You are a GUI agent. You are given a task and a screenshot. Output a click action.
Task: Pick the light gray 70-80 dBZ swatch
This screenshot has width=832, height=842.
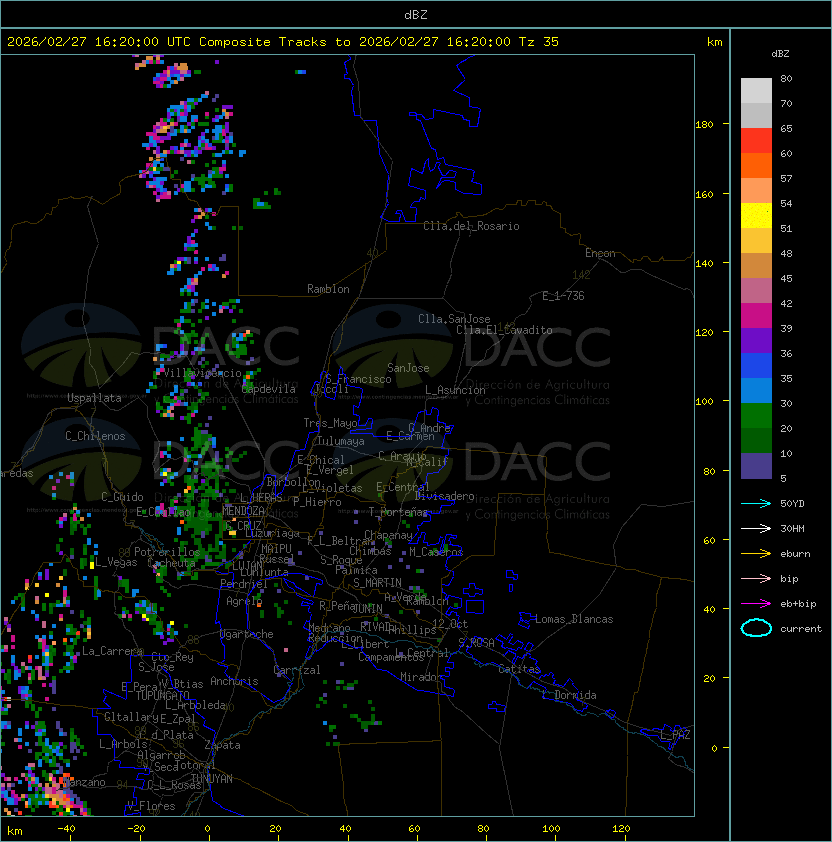pyautogui.click(x=756, y=91)
